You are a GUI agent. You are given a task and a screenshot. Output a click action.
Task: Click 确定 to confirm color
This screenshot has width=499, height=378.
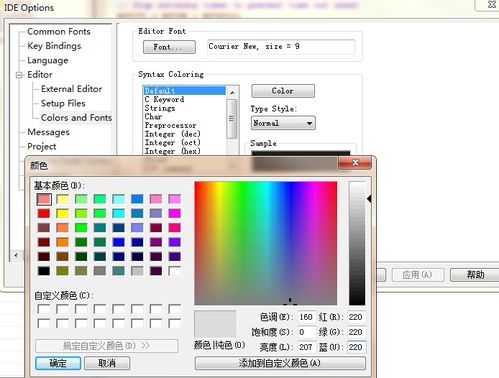point(58,363)
